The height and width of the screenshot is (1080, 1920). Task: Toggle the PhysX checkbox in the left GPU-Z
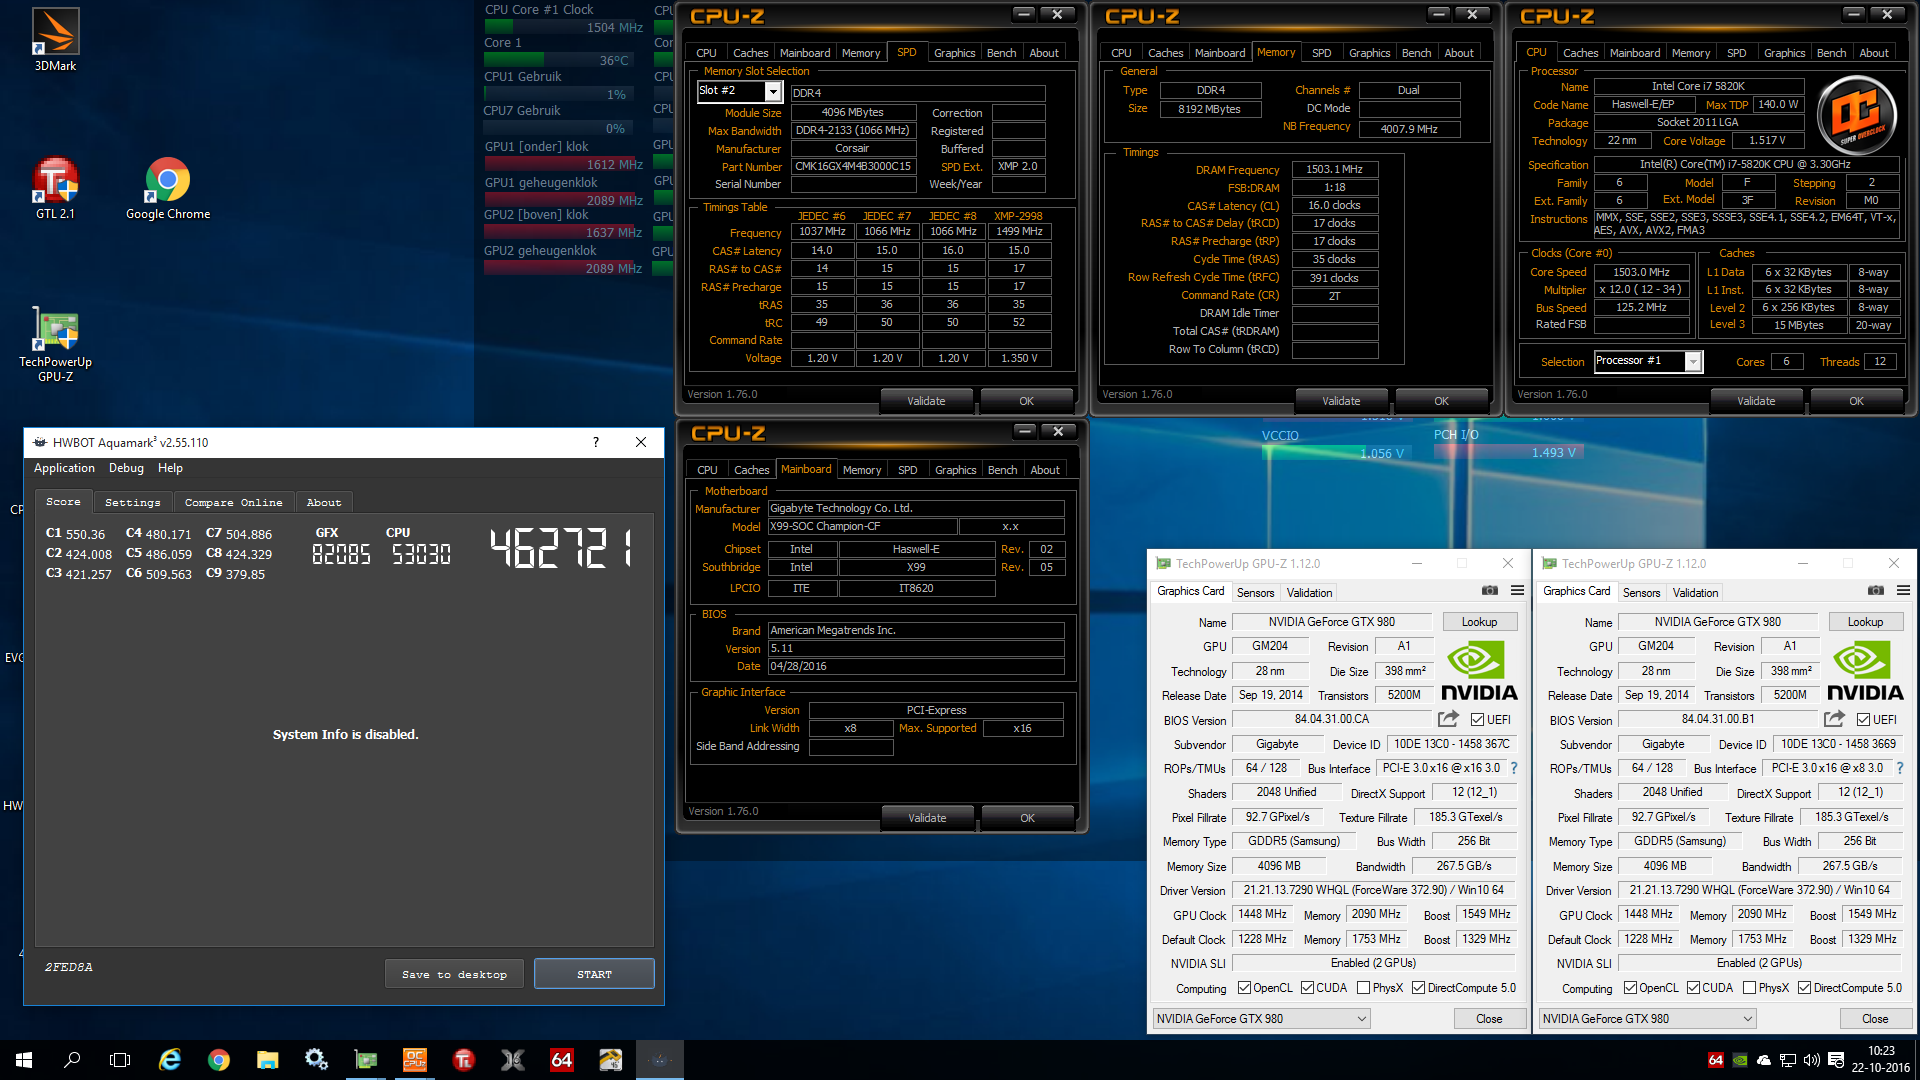point(1364,988)
